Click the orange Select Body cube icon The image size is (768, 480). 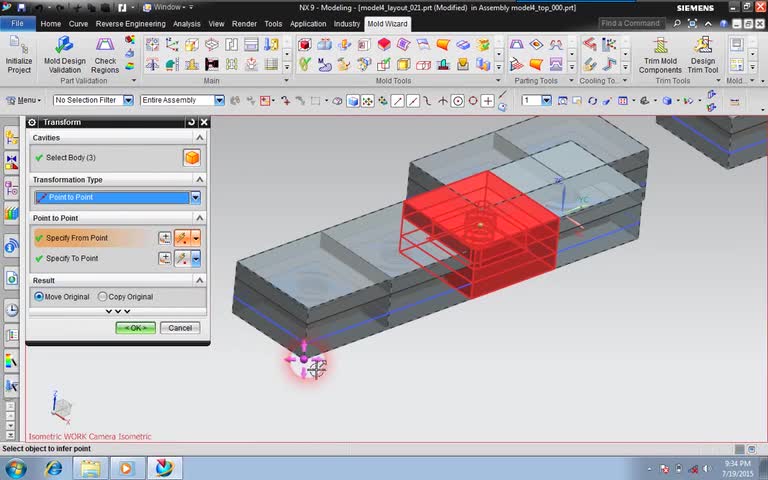click(191, 158)
